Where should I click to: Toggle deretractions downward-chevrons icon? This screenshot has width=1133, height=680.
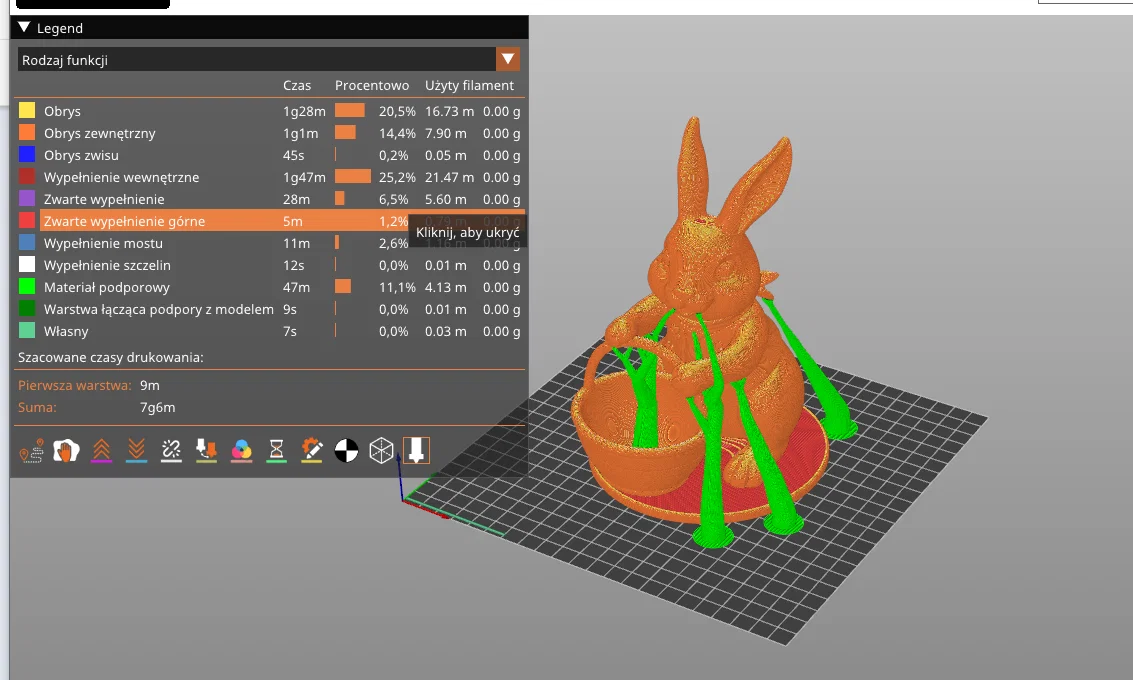136,451
